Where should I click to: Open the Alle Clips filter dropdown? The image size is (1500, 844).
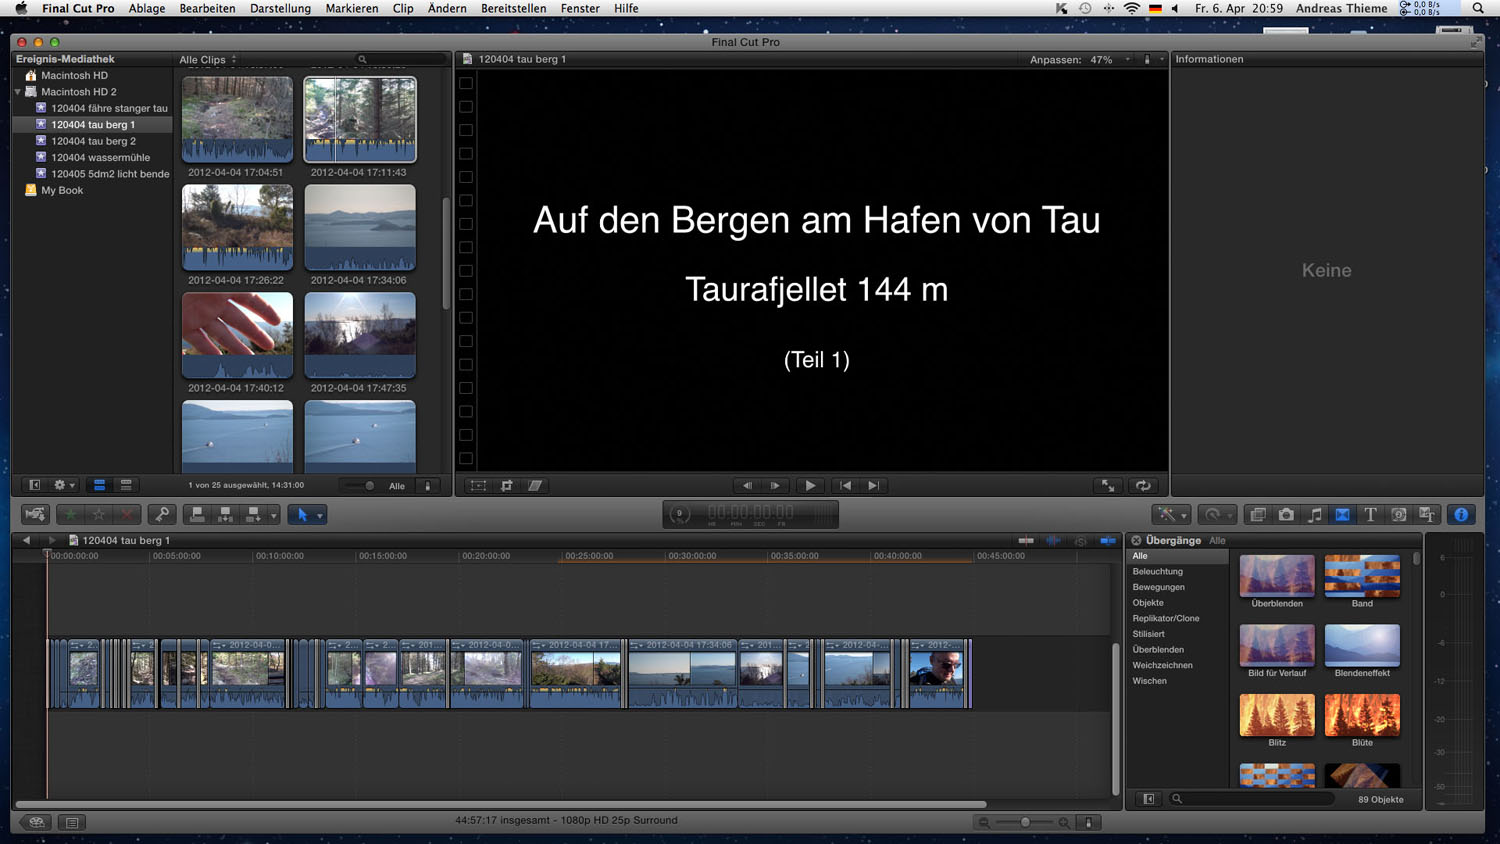(208, 60)
